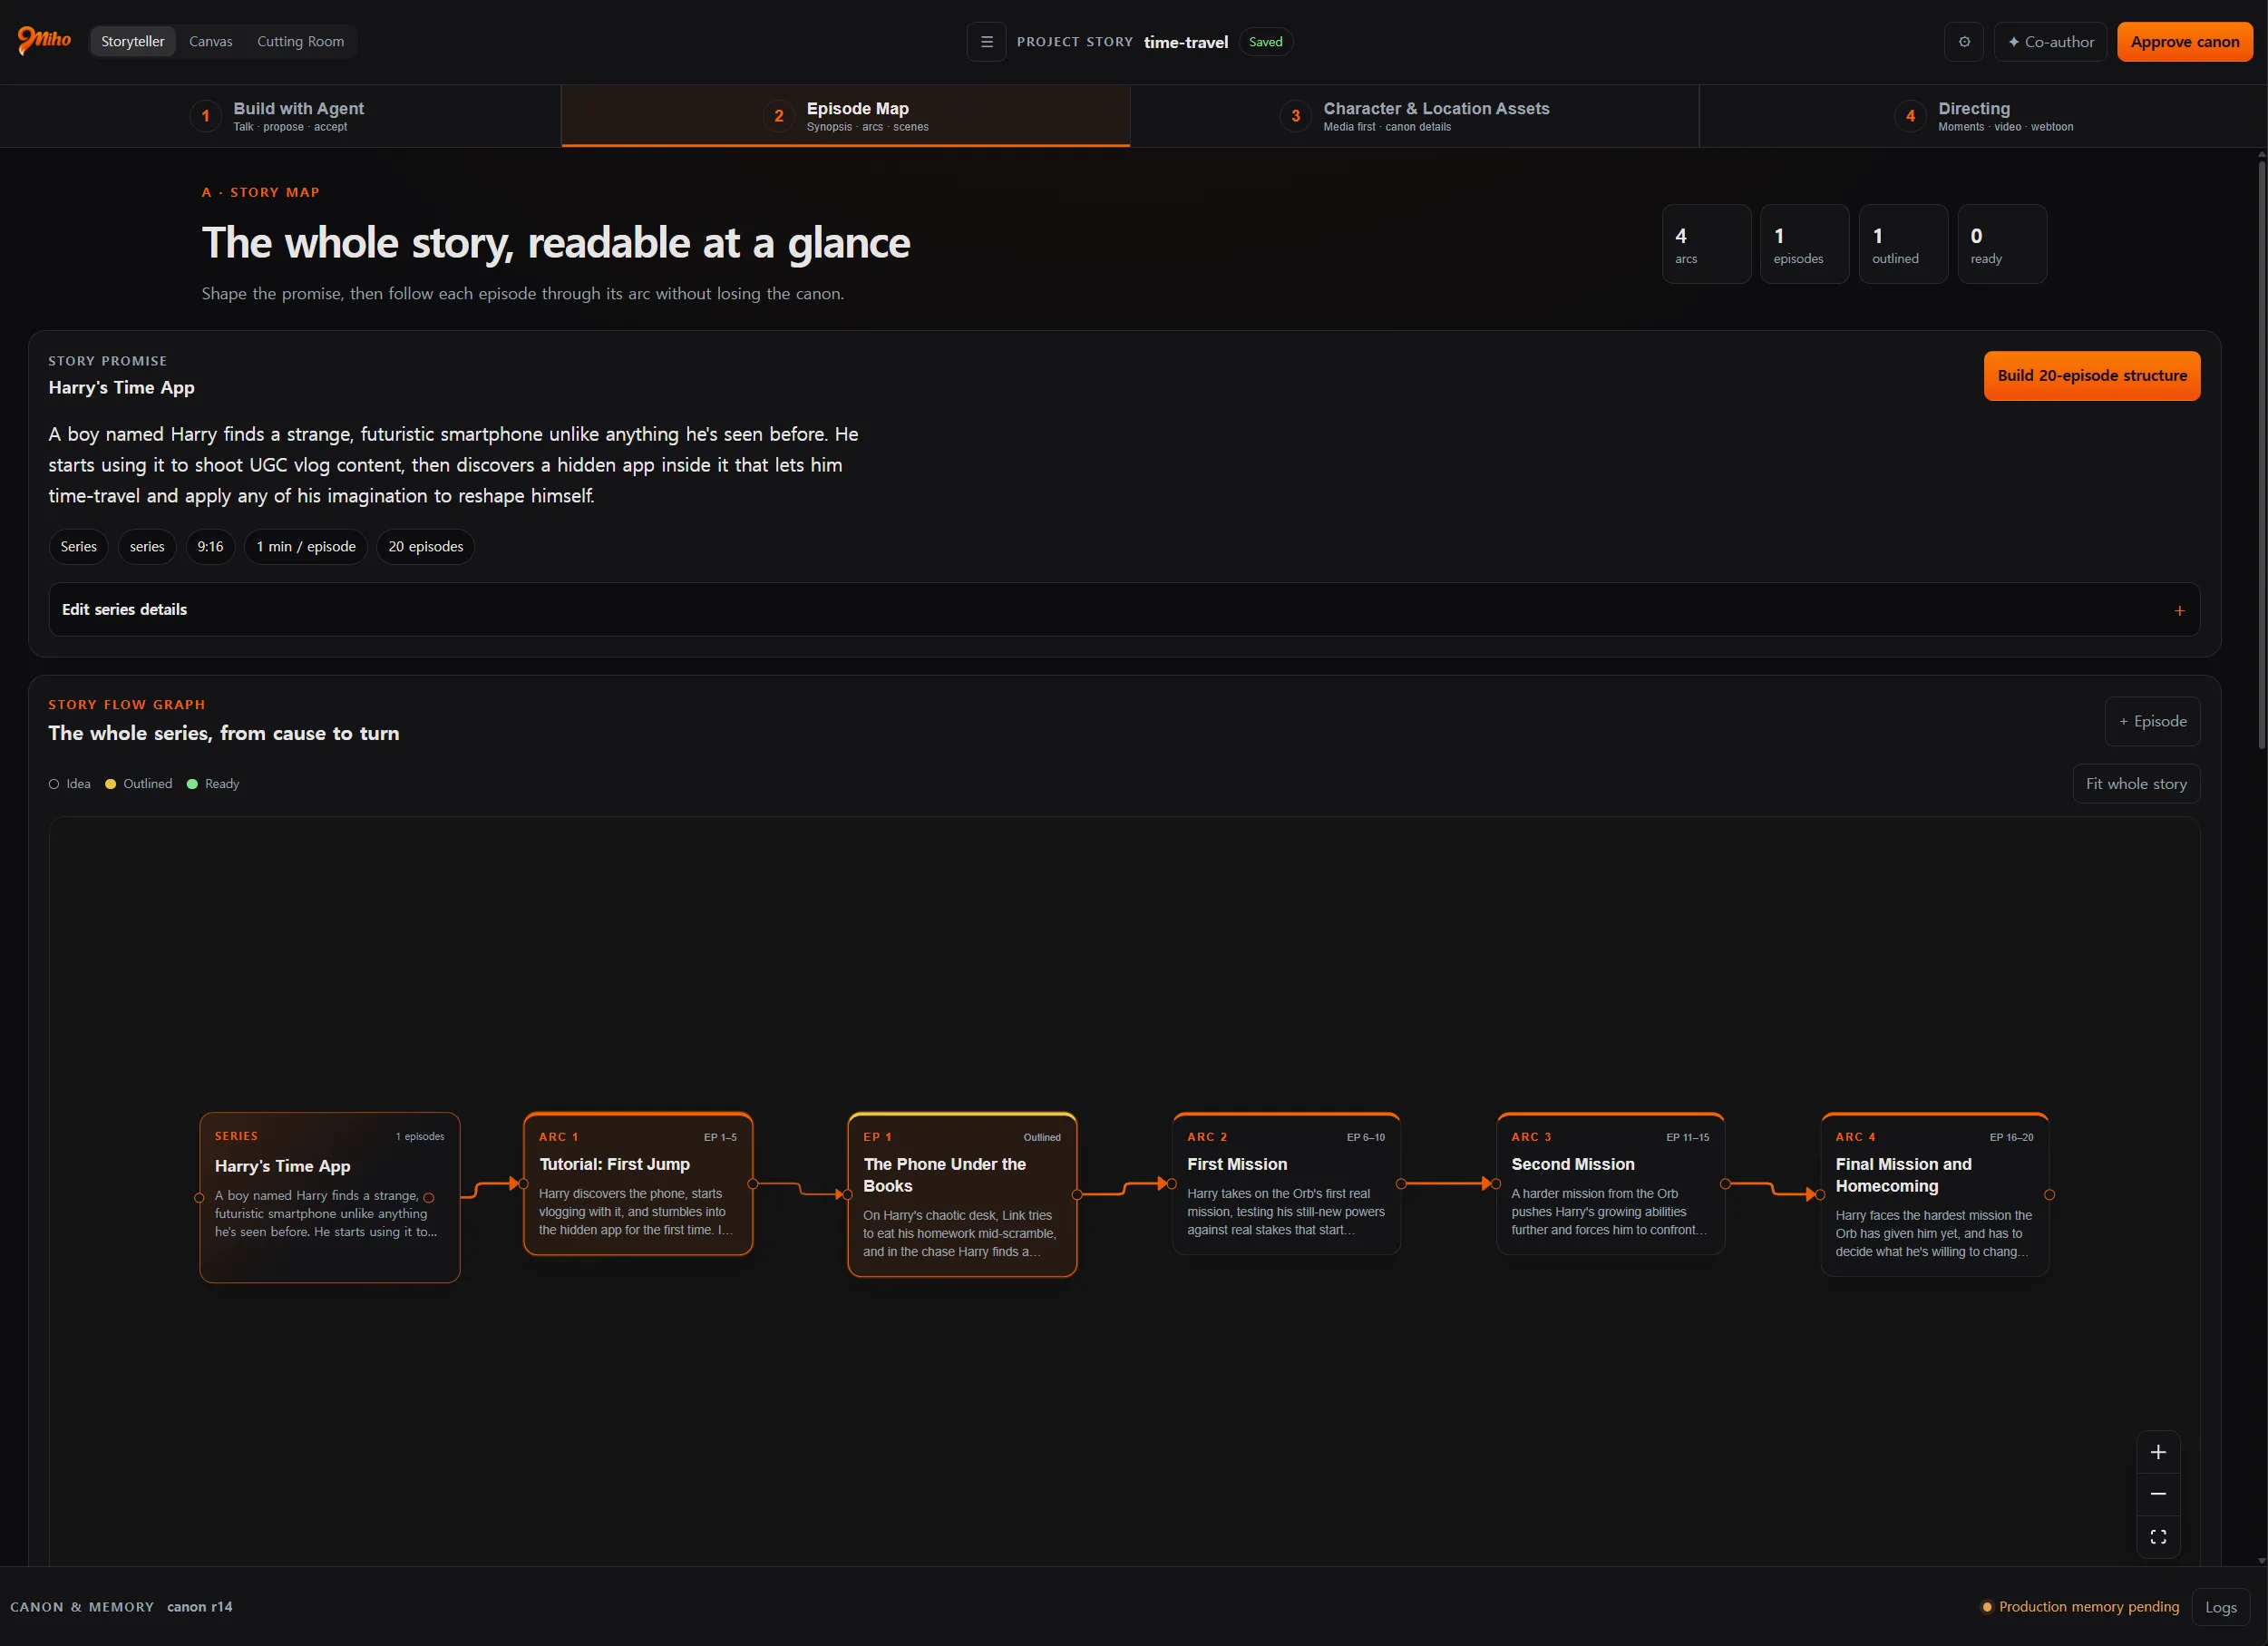Click Fit whole story button
2268x1646 pixels.
click(2136, 784)
